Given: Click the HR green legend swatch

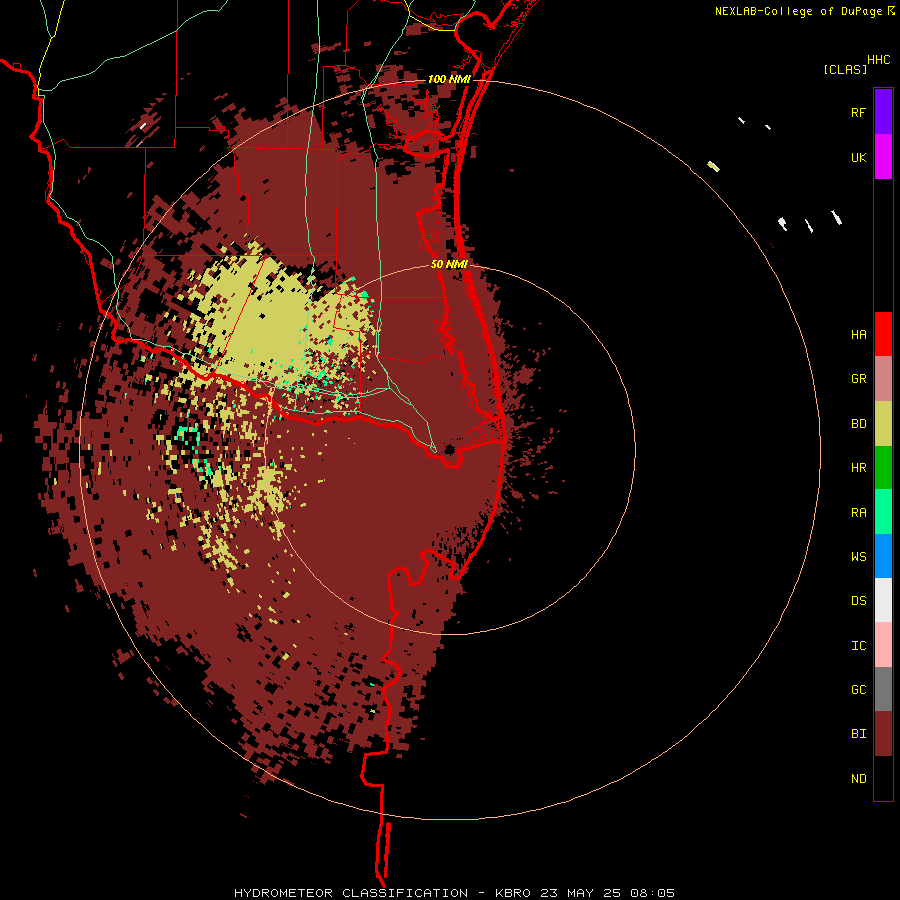Looking at the screenshot, I should point(883,467).
